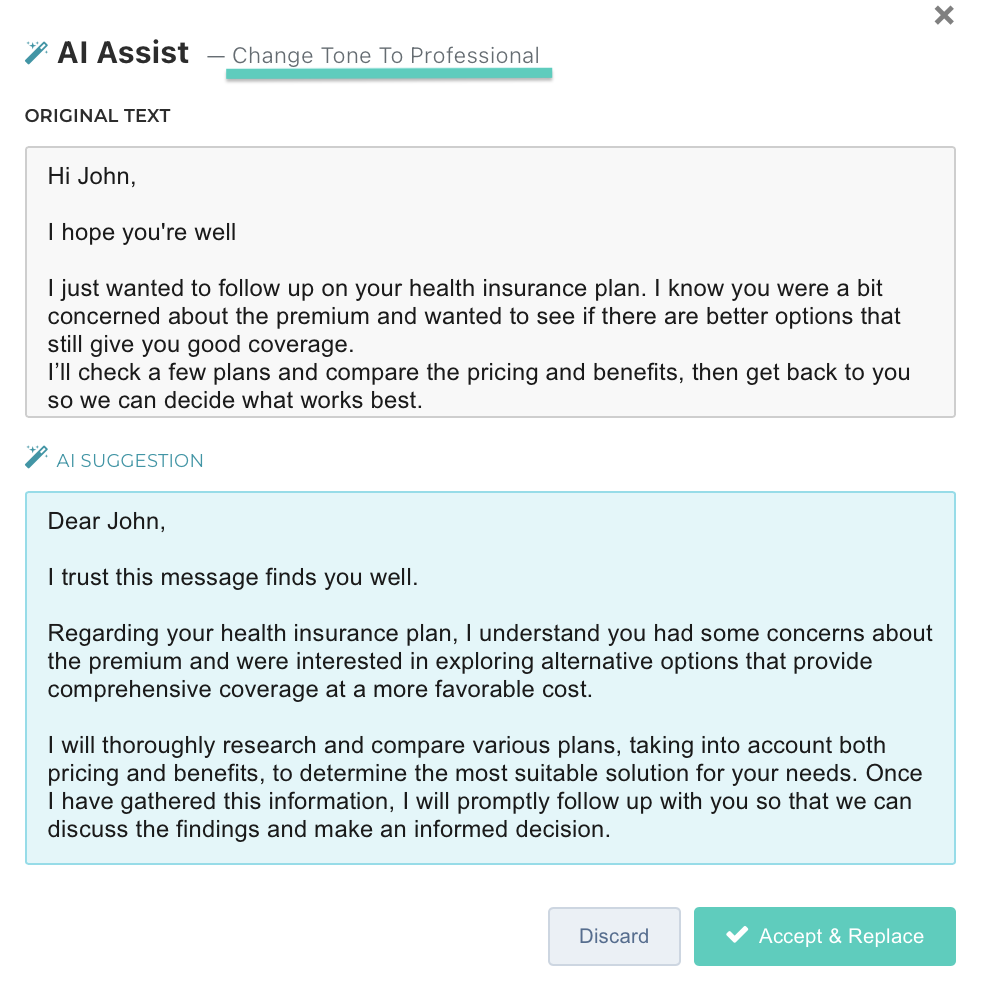986x998 pixels.
Task: Click the Change Tone To Professional heading
Action: [386, 56]
